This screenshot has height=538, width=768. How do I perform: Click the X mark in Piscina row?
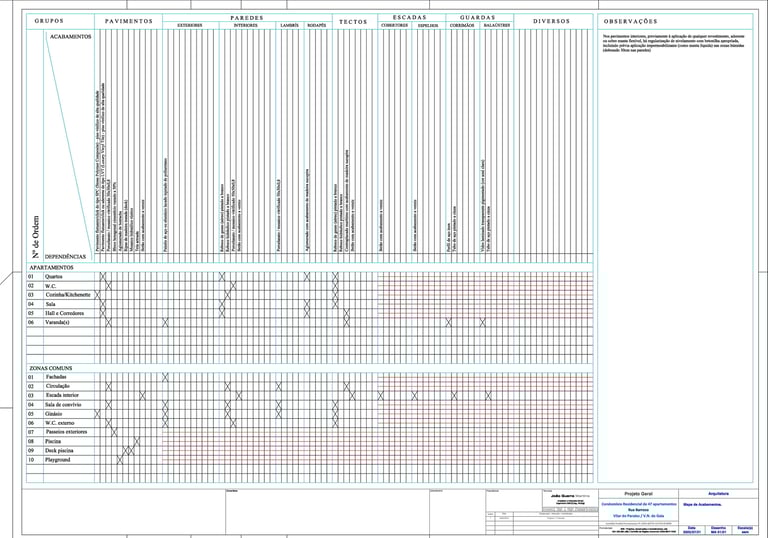tap(137, 441)
